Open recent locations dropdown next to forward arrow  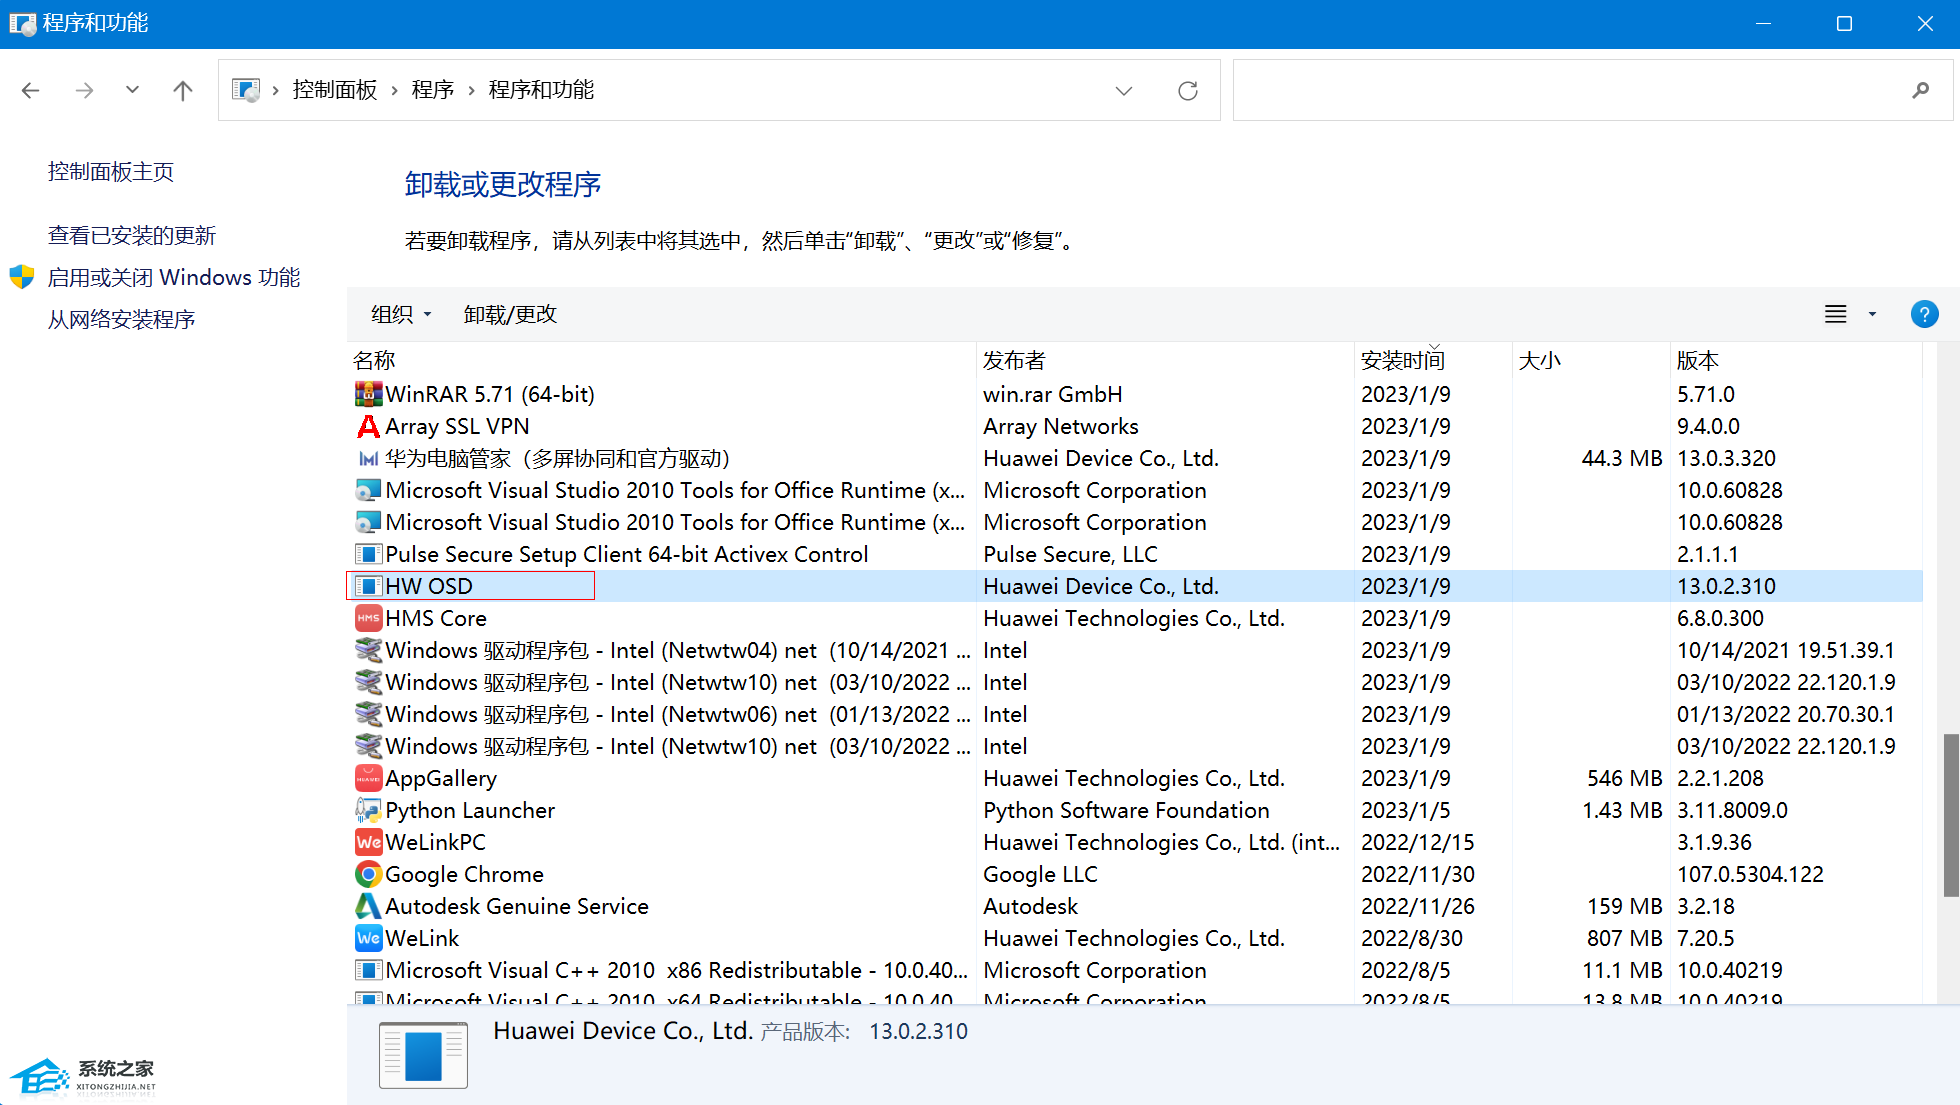(132, 91)
